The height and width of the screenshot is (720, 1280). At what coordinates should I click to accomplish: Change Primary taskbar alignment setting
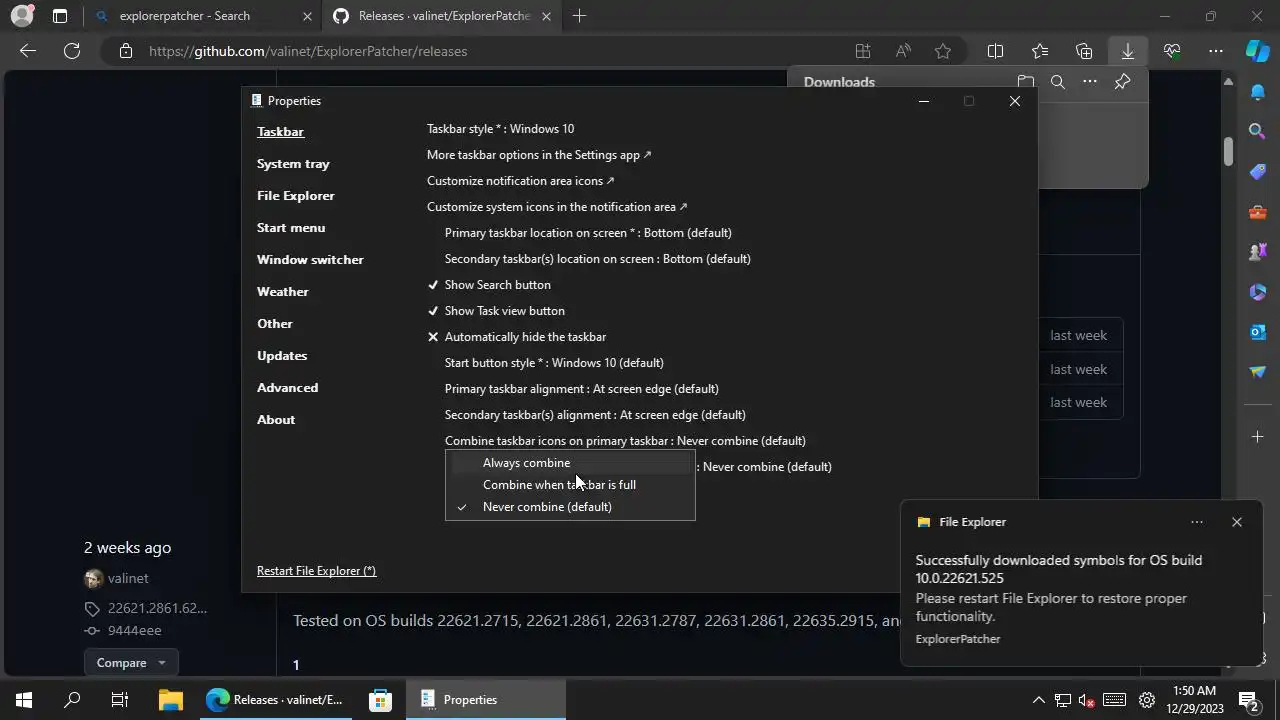(582, 389)
